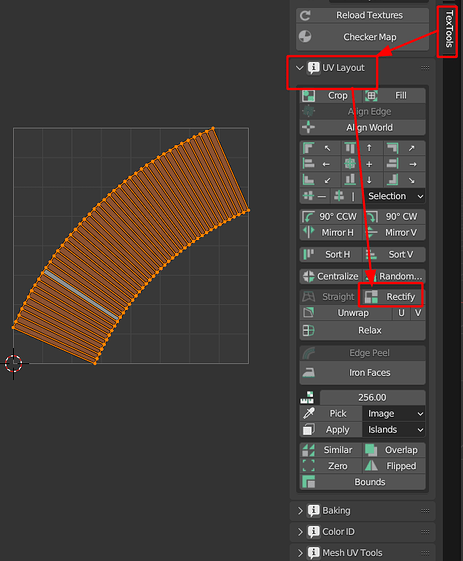
Task: Click Fill to fill UV space
Action: pos(394,96)
